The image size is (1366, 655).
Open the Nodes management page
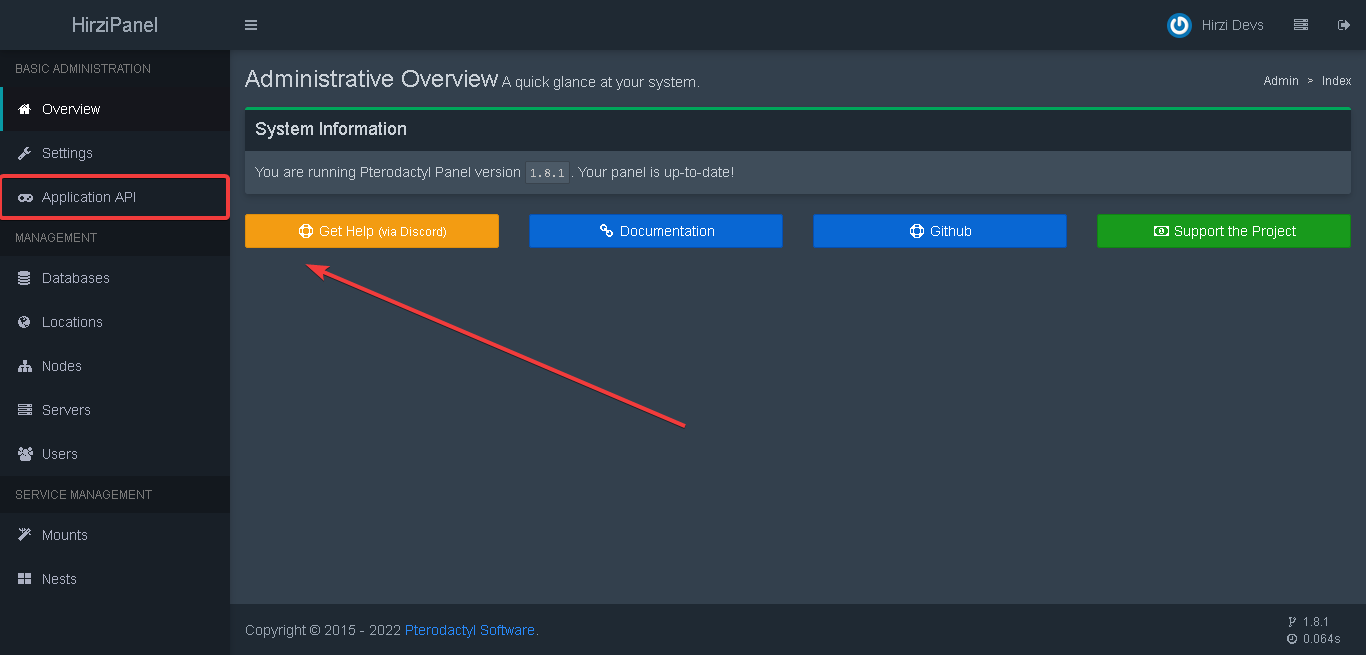[x=62, y=366]
